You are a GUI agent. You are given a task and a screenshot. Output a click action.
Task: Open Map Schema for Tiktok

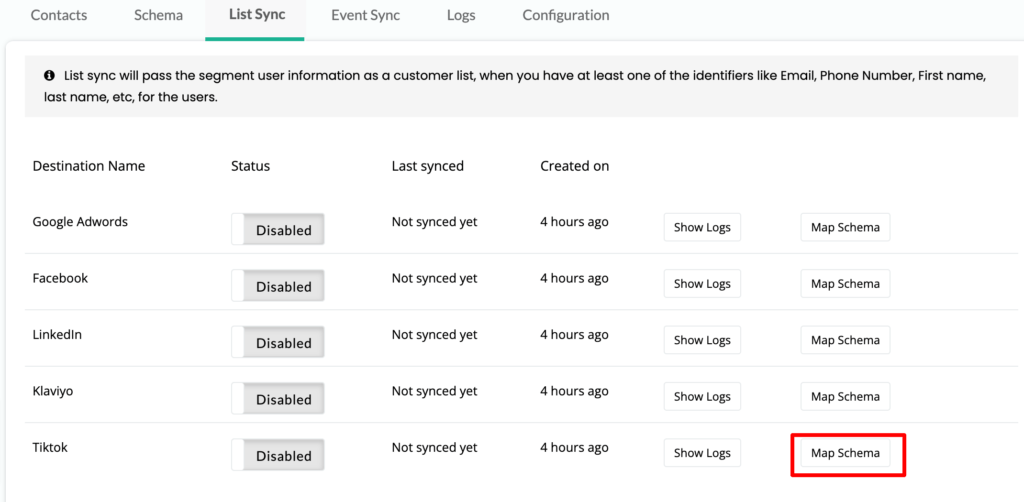pos(845,452)
